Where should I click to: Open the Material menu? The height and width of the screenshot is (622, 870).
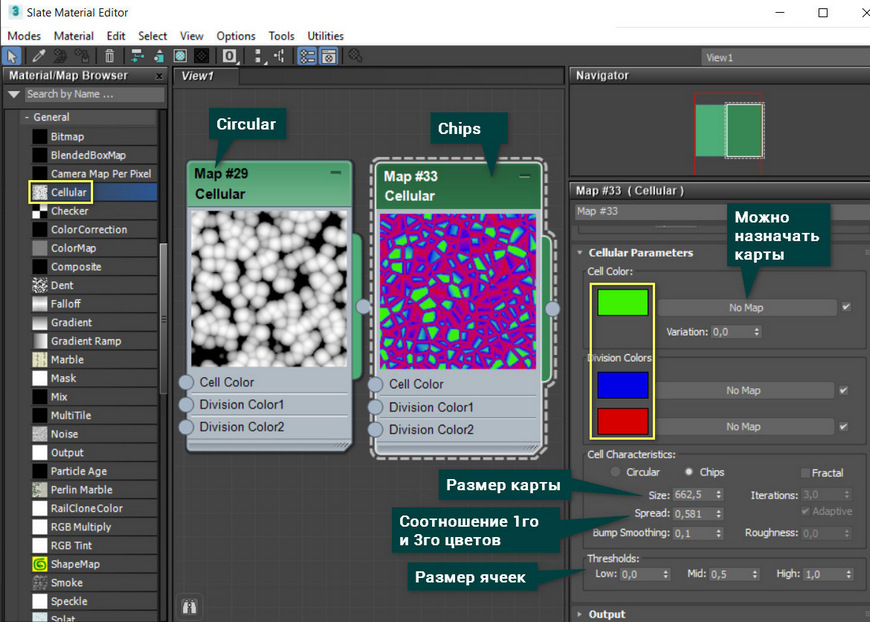[73, 36]
